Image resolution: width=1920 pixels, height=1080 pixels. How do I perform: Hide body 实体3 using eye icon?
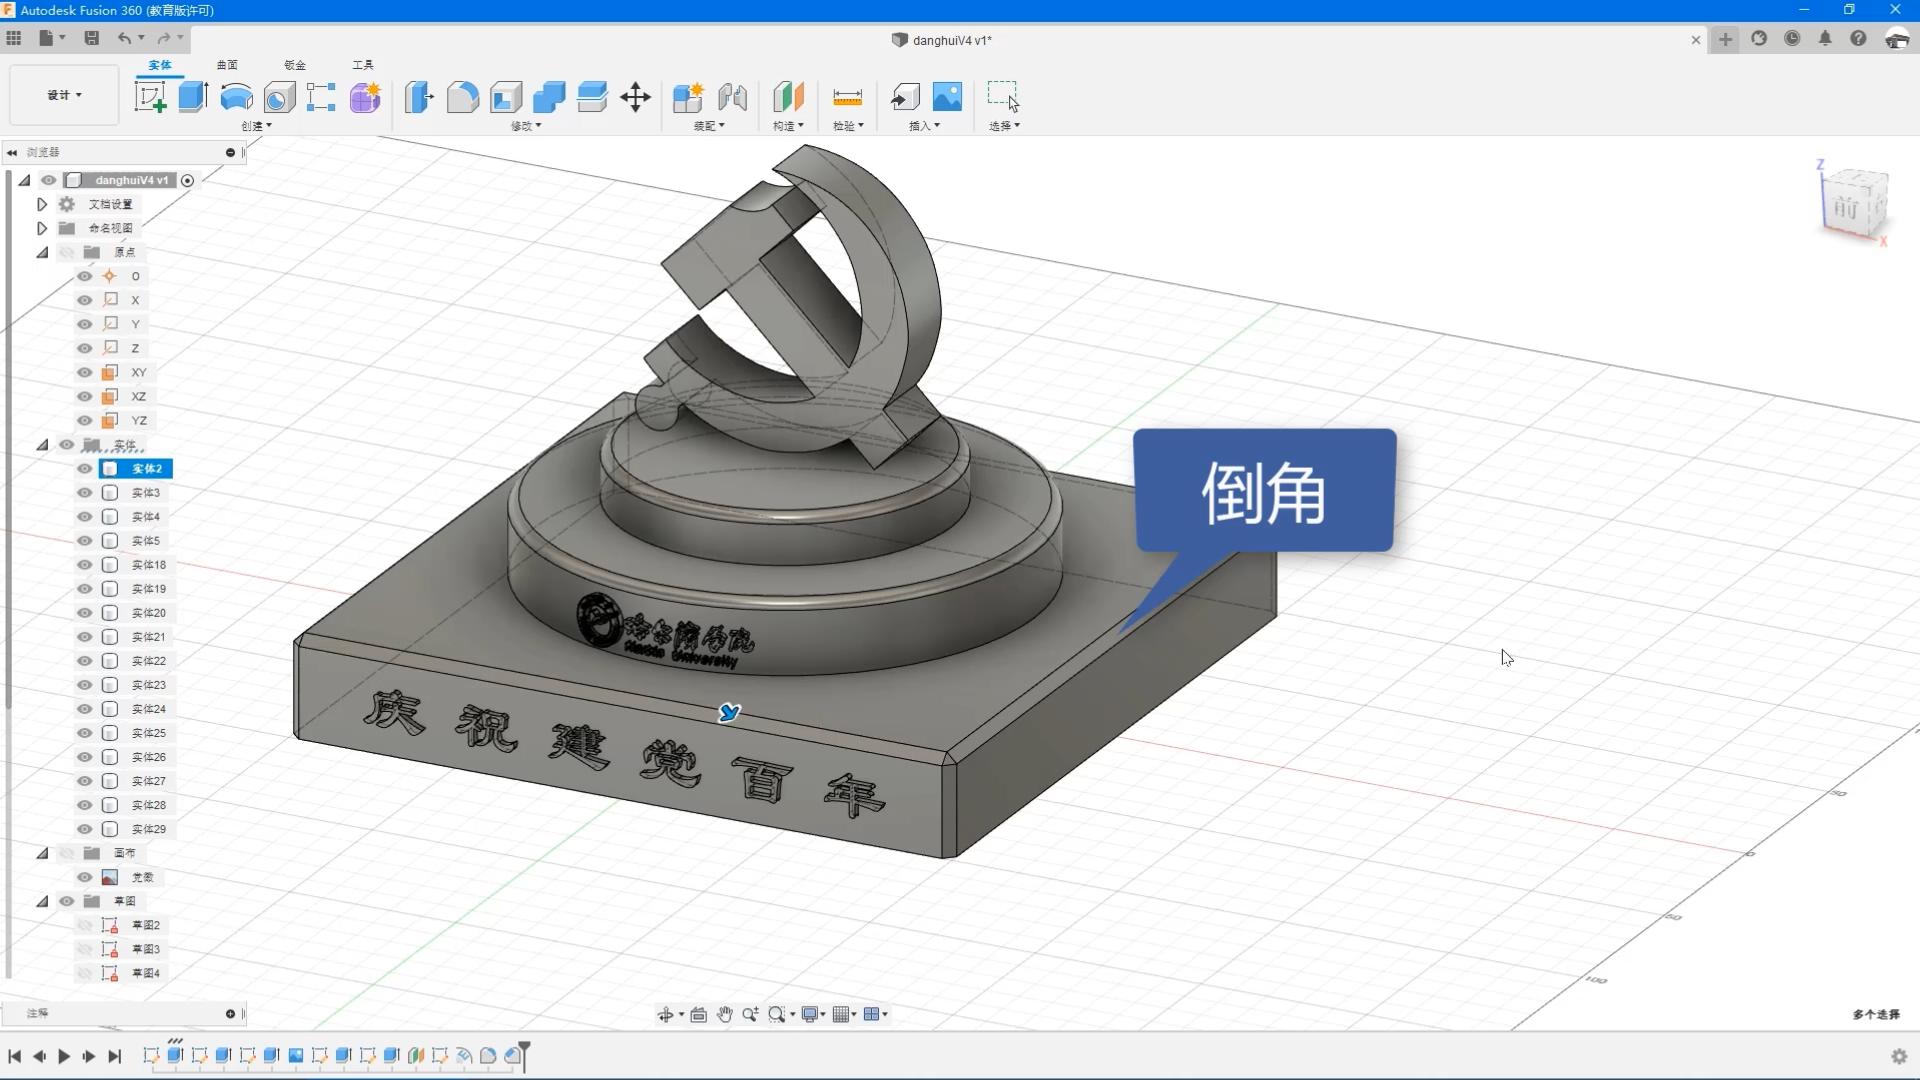[x=85, y=493]
